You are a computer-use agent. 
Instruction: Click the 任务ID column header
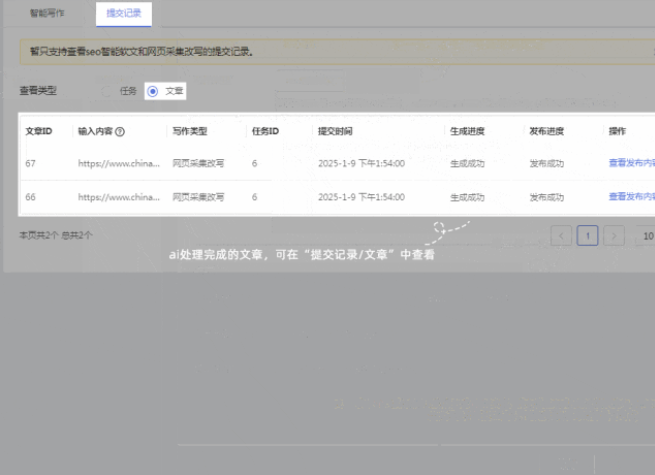tap(265, 131)
